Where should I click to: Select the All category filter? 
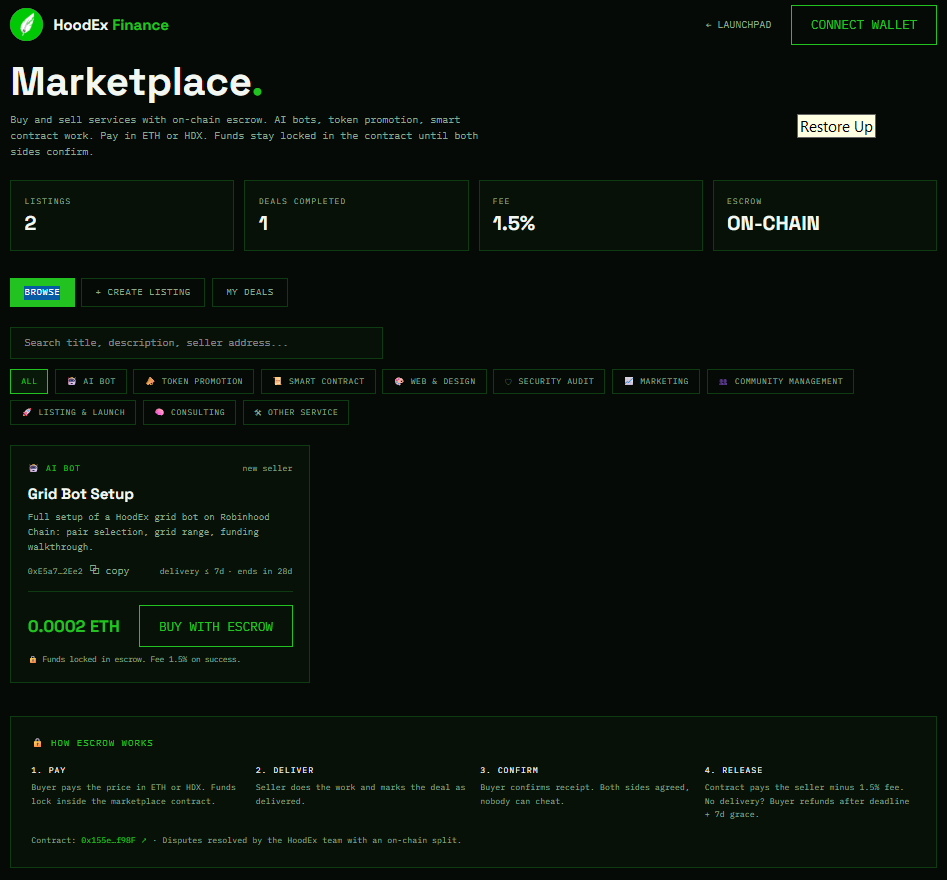pyautogui.click(x=29, y=382)
